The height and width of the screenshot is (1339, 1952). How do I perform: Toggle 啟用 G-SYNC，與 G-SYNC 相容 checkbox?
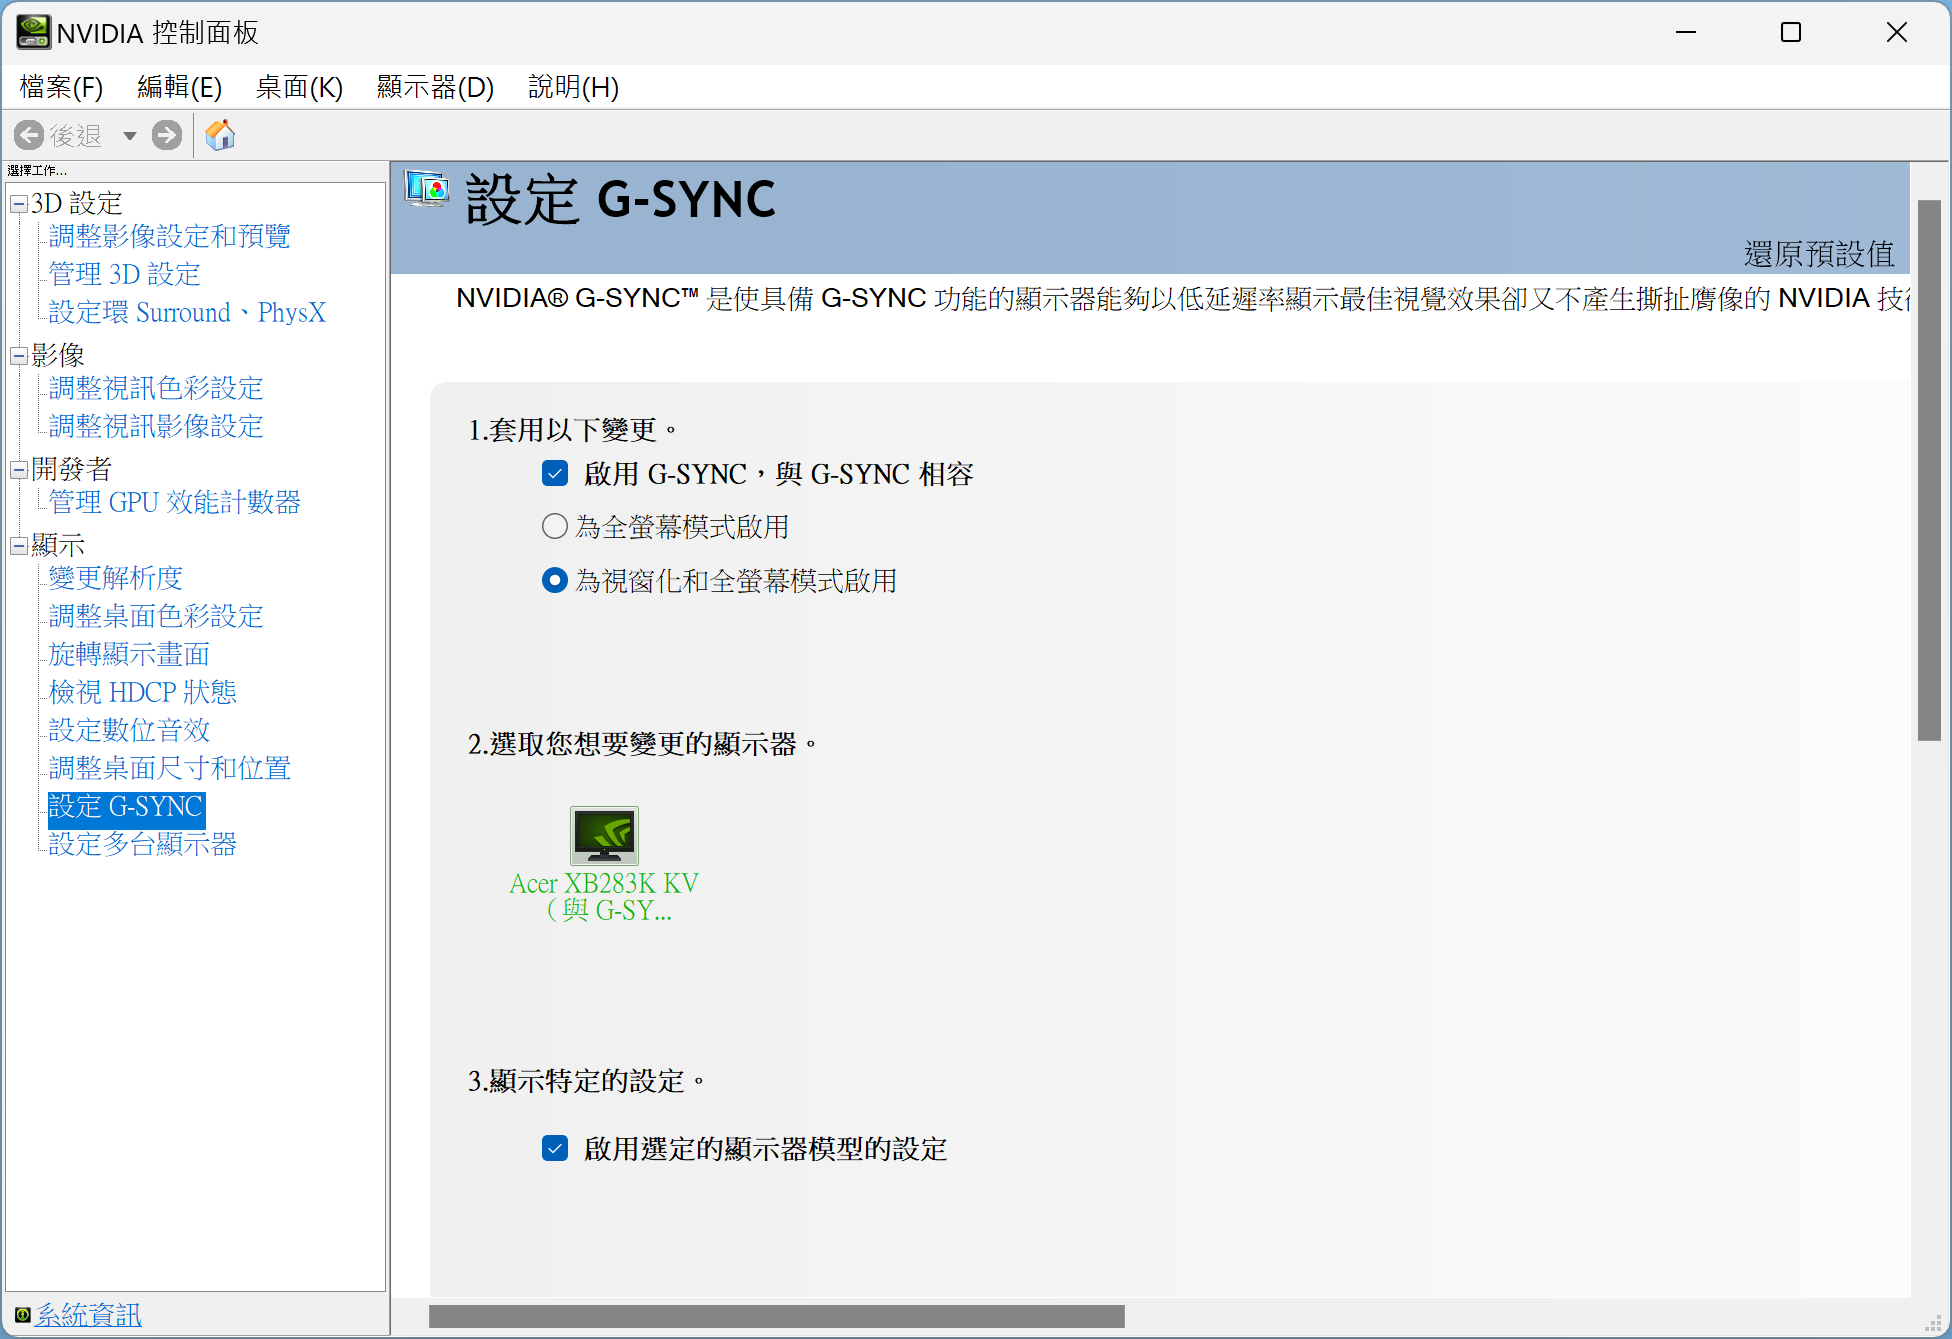(555, 473)
